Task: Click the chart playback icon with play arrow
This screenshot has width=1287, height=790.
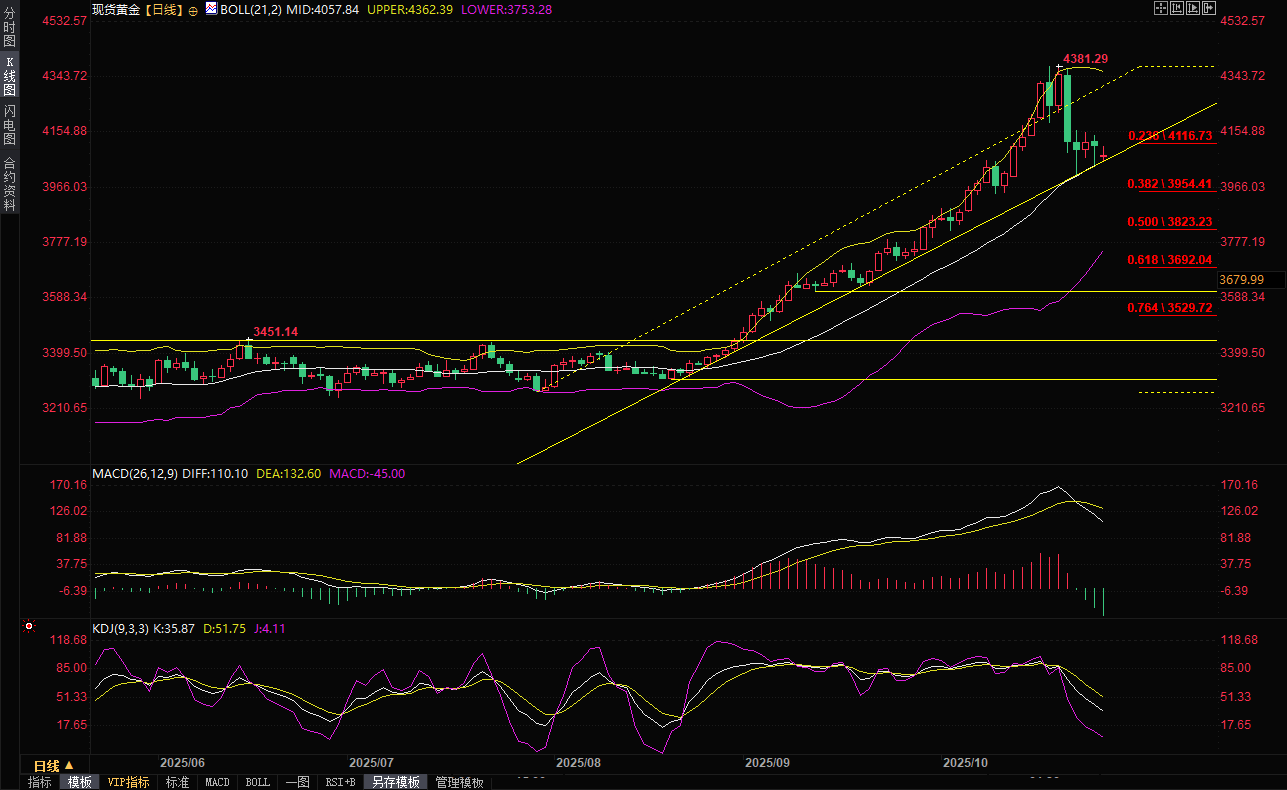Action: coord(1192,8)
